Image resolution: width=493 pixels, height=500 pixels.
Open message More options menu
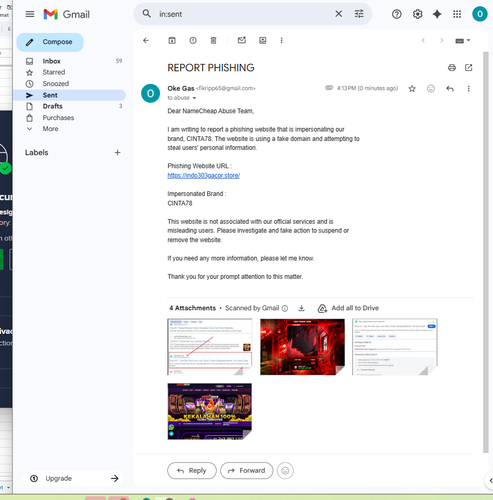(x=468, y=88)
